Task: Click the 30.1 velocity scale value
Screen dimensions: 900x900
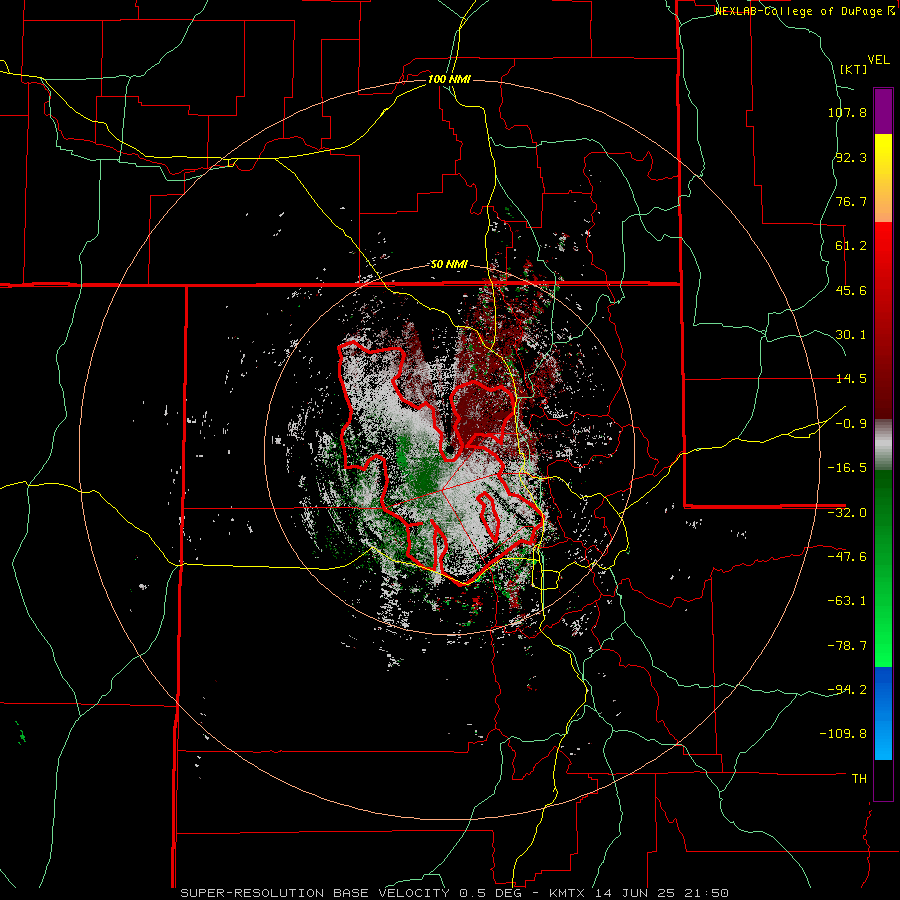Action: click(851, 335)
